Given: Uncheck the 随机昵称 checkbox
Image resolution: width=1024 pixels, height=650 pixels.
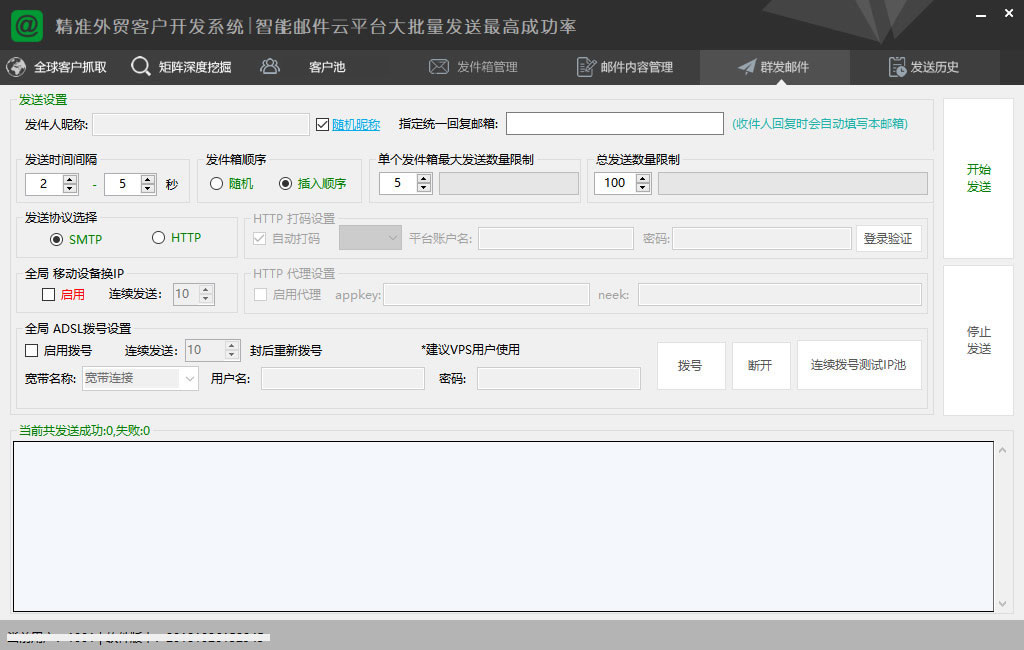Looking at the screenshot, I should 322,125.
